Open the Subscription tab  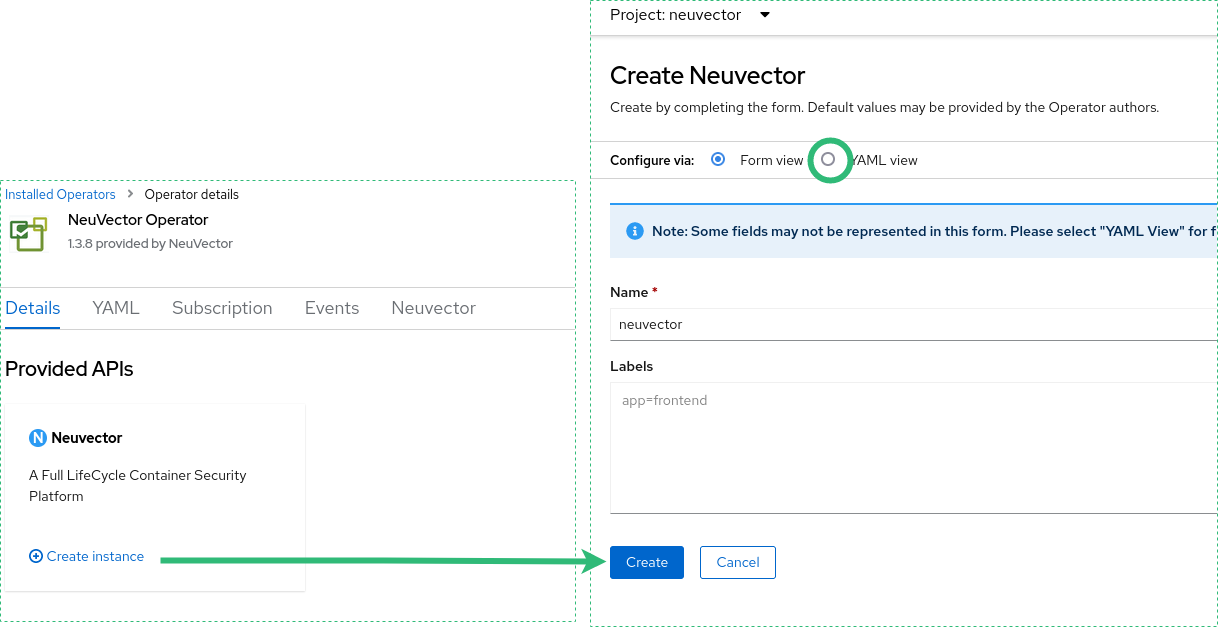pyautogui.click(x=222, y=308)
